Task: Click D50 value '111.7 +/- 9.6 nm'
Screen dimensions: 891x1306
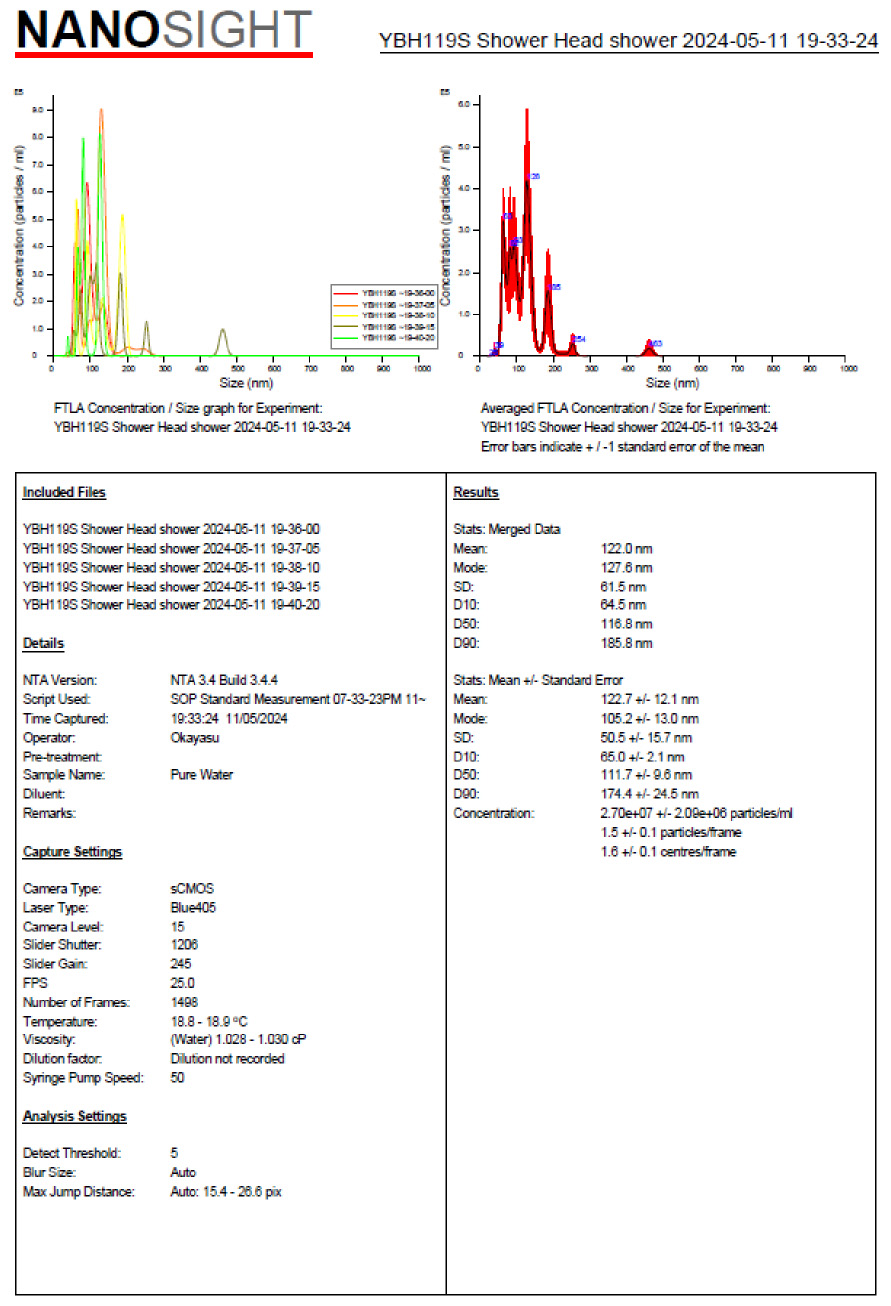Action: click(646, 775)
